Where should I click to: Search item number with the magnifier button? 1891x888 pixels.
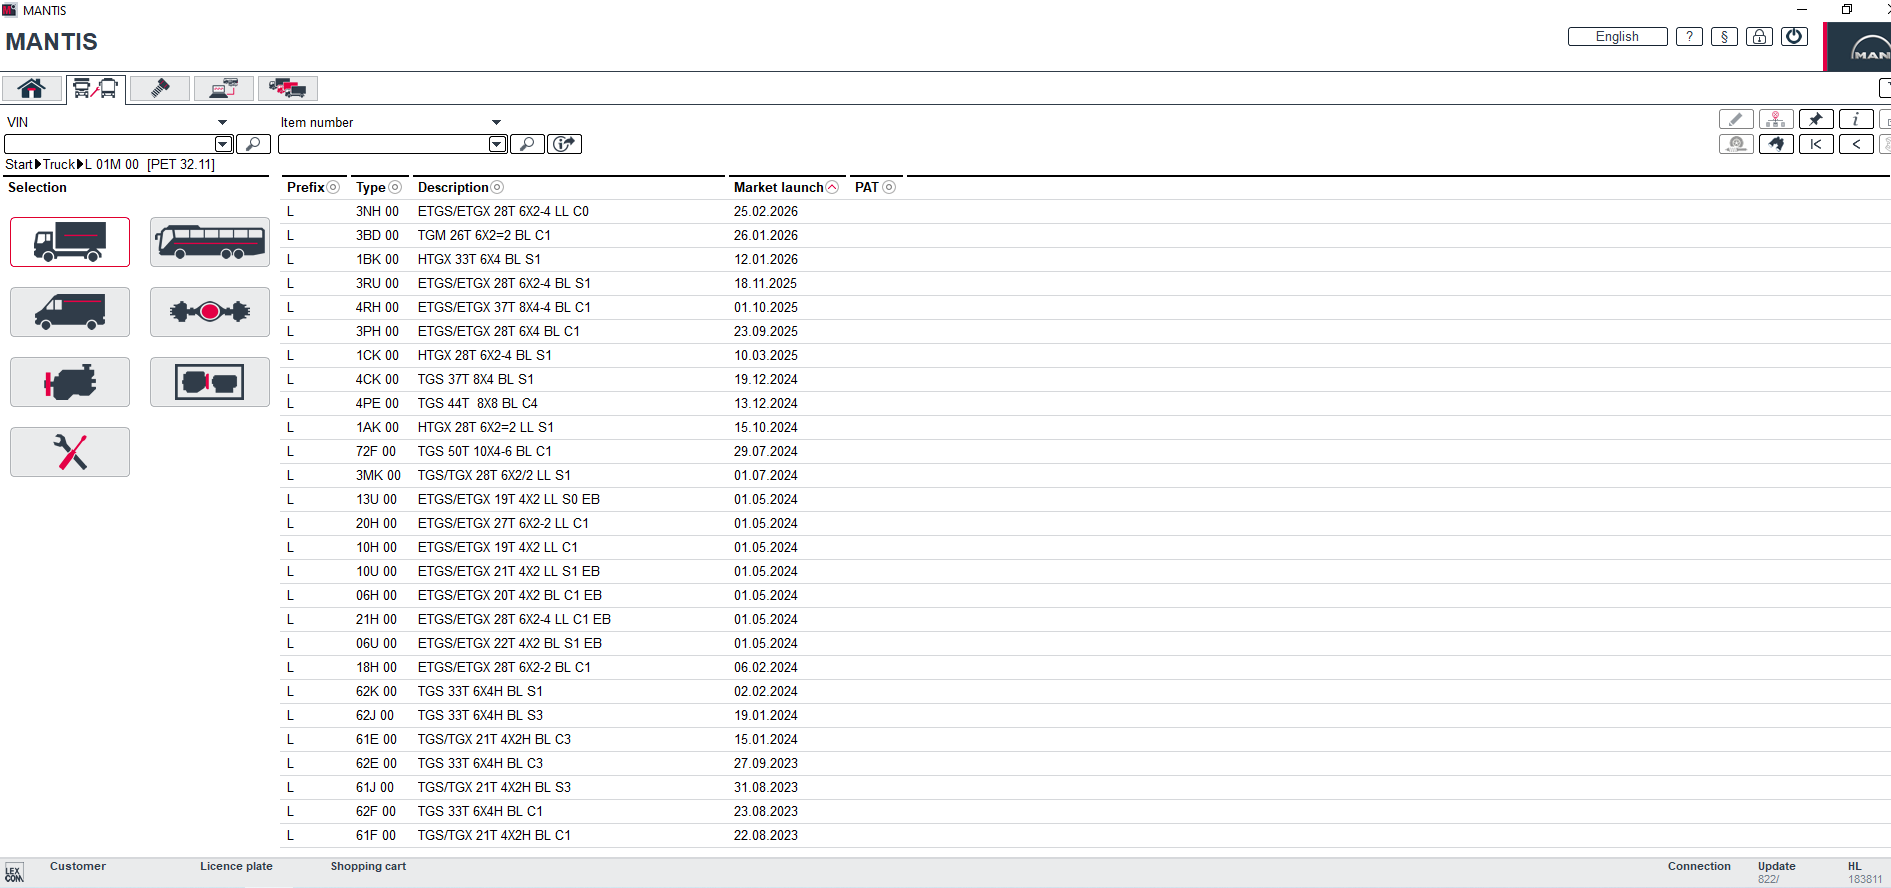tap(527, 144)
